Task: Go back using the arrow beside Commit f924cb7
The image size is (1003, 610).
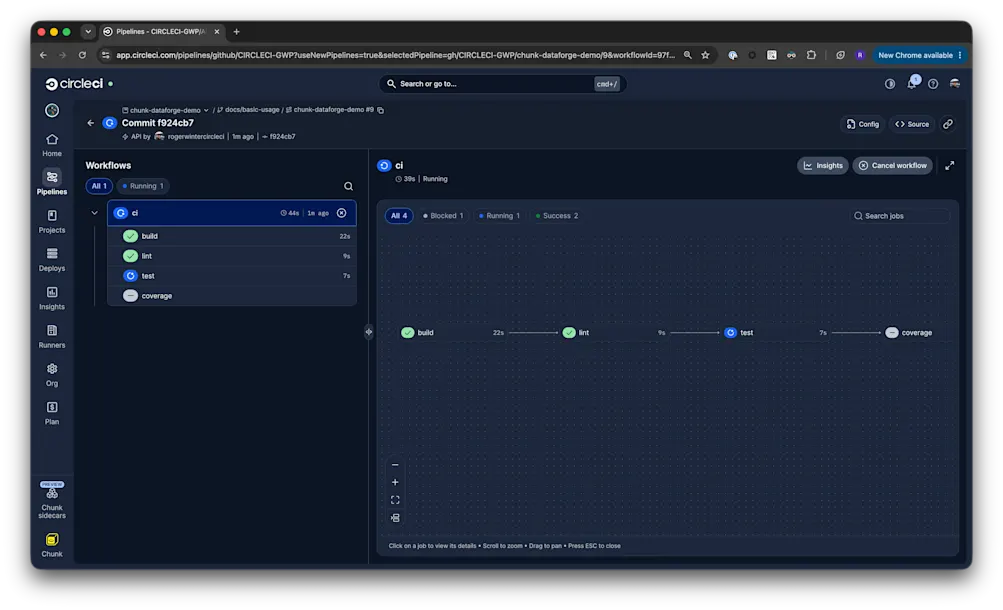Action: [90, 123]
